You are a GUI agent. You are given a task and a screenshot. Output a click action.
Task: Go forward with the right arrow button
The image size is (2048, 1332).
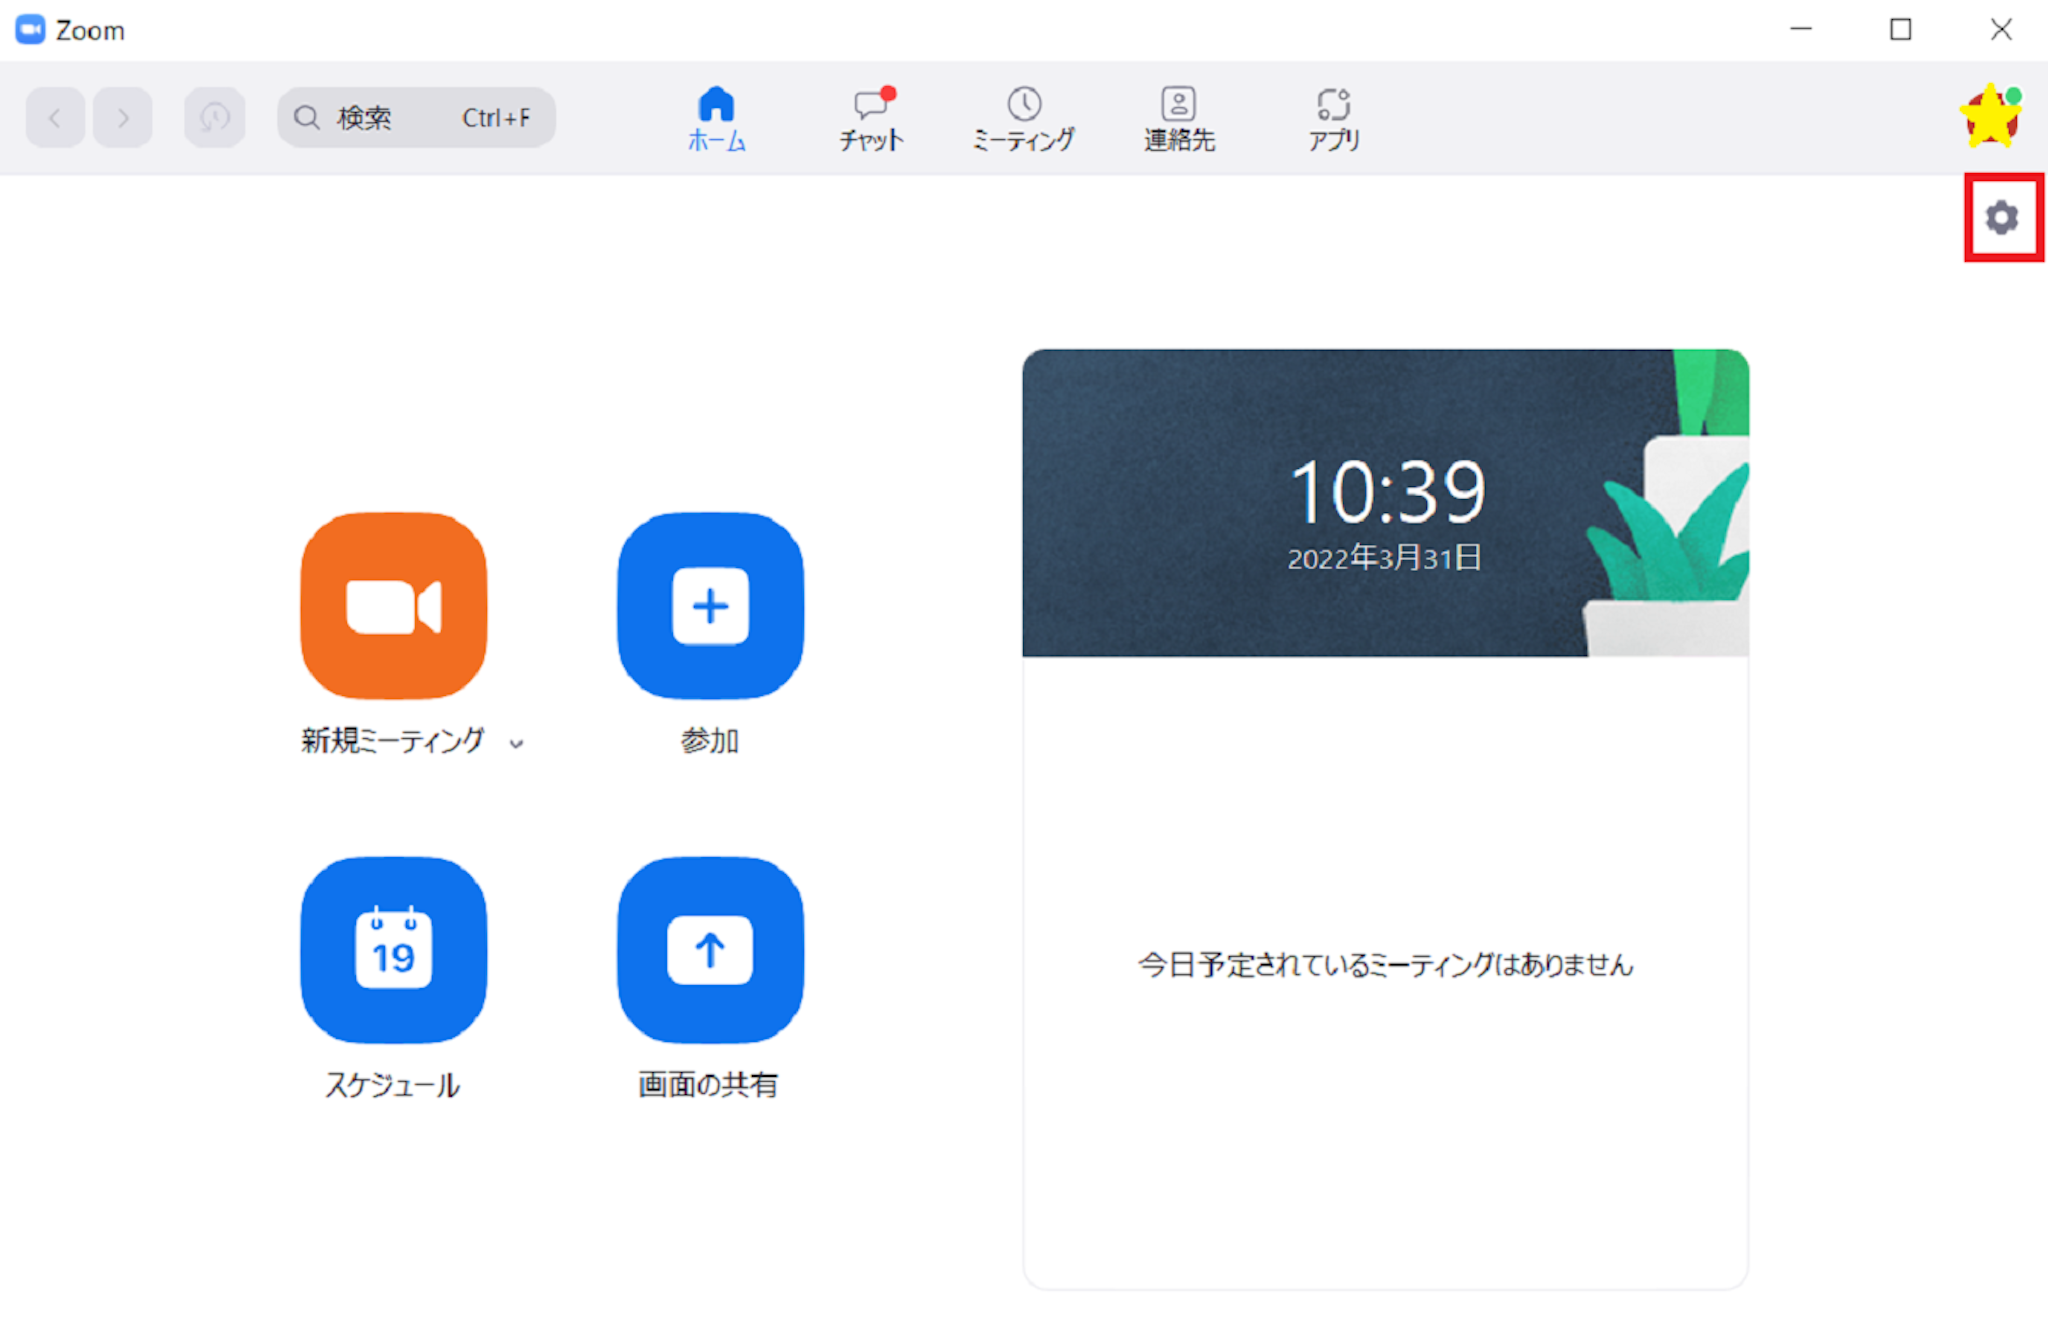pos(123,118)
